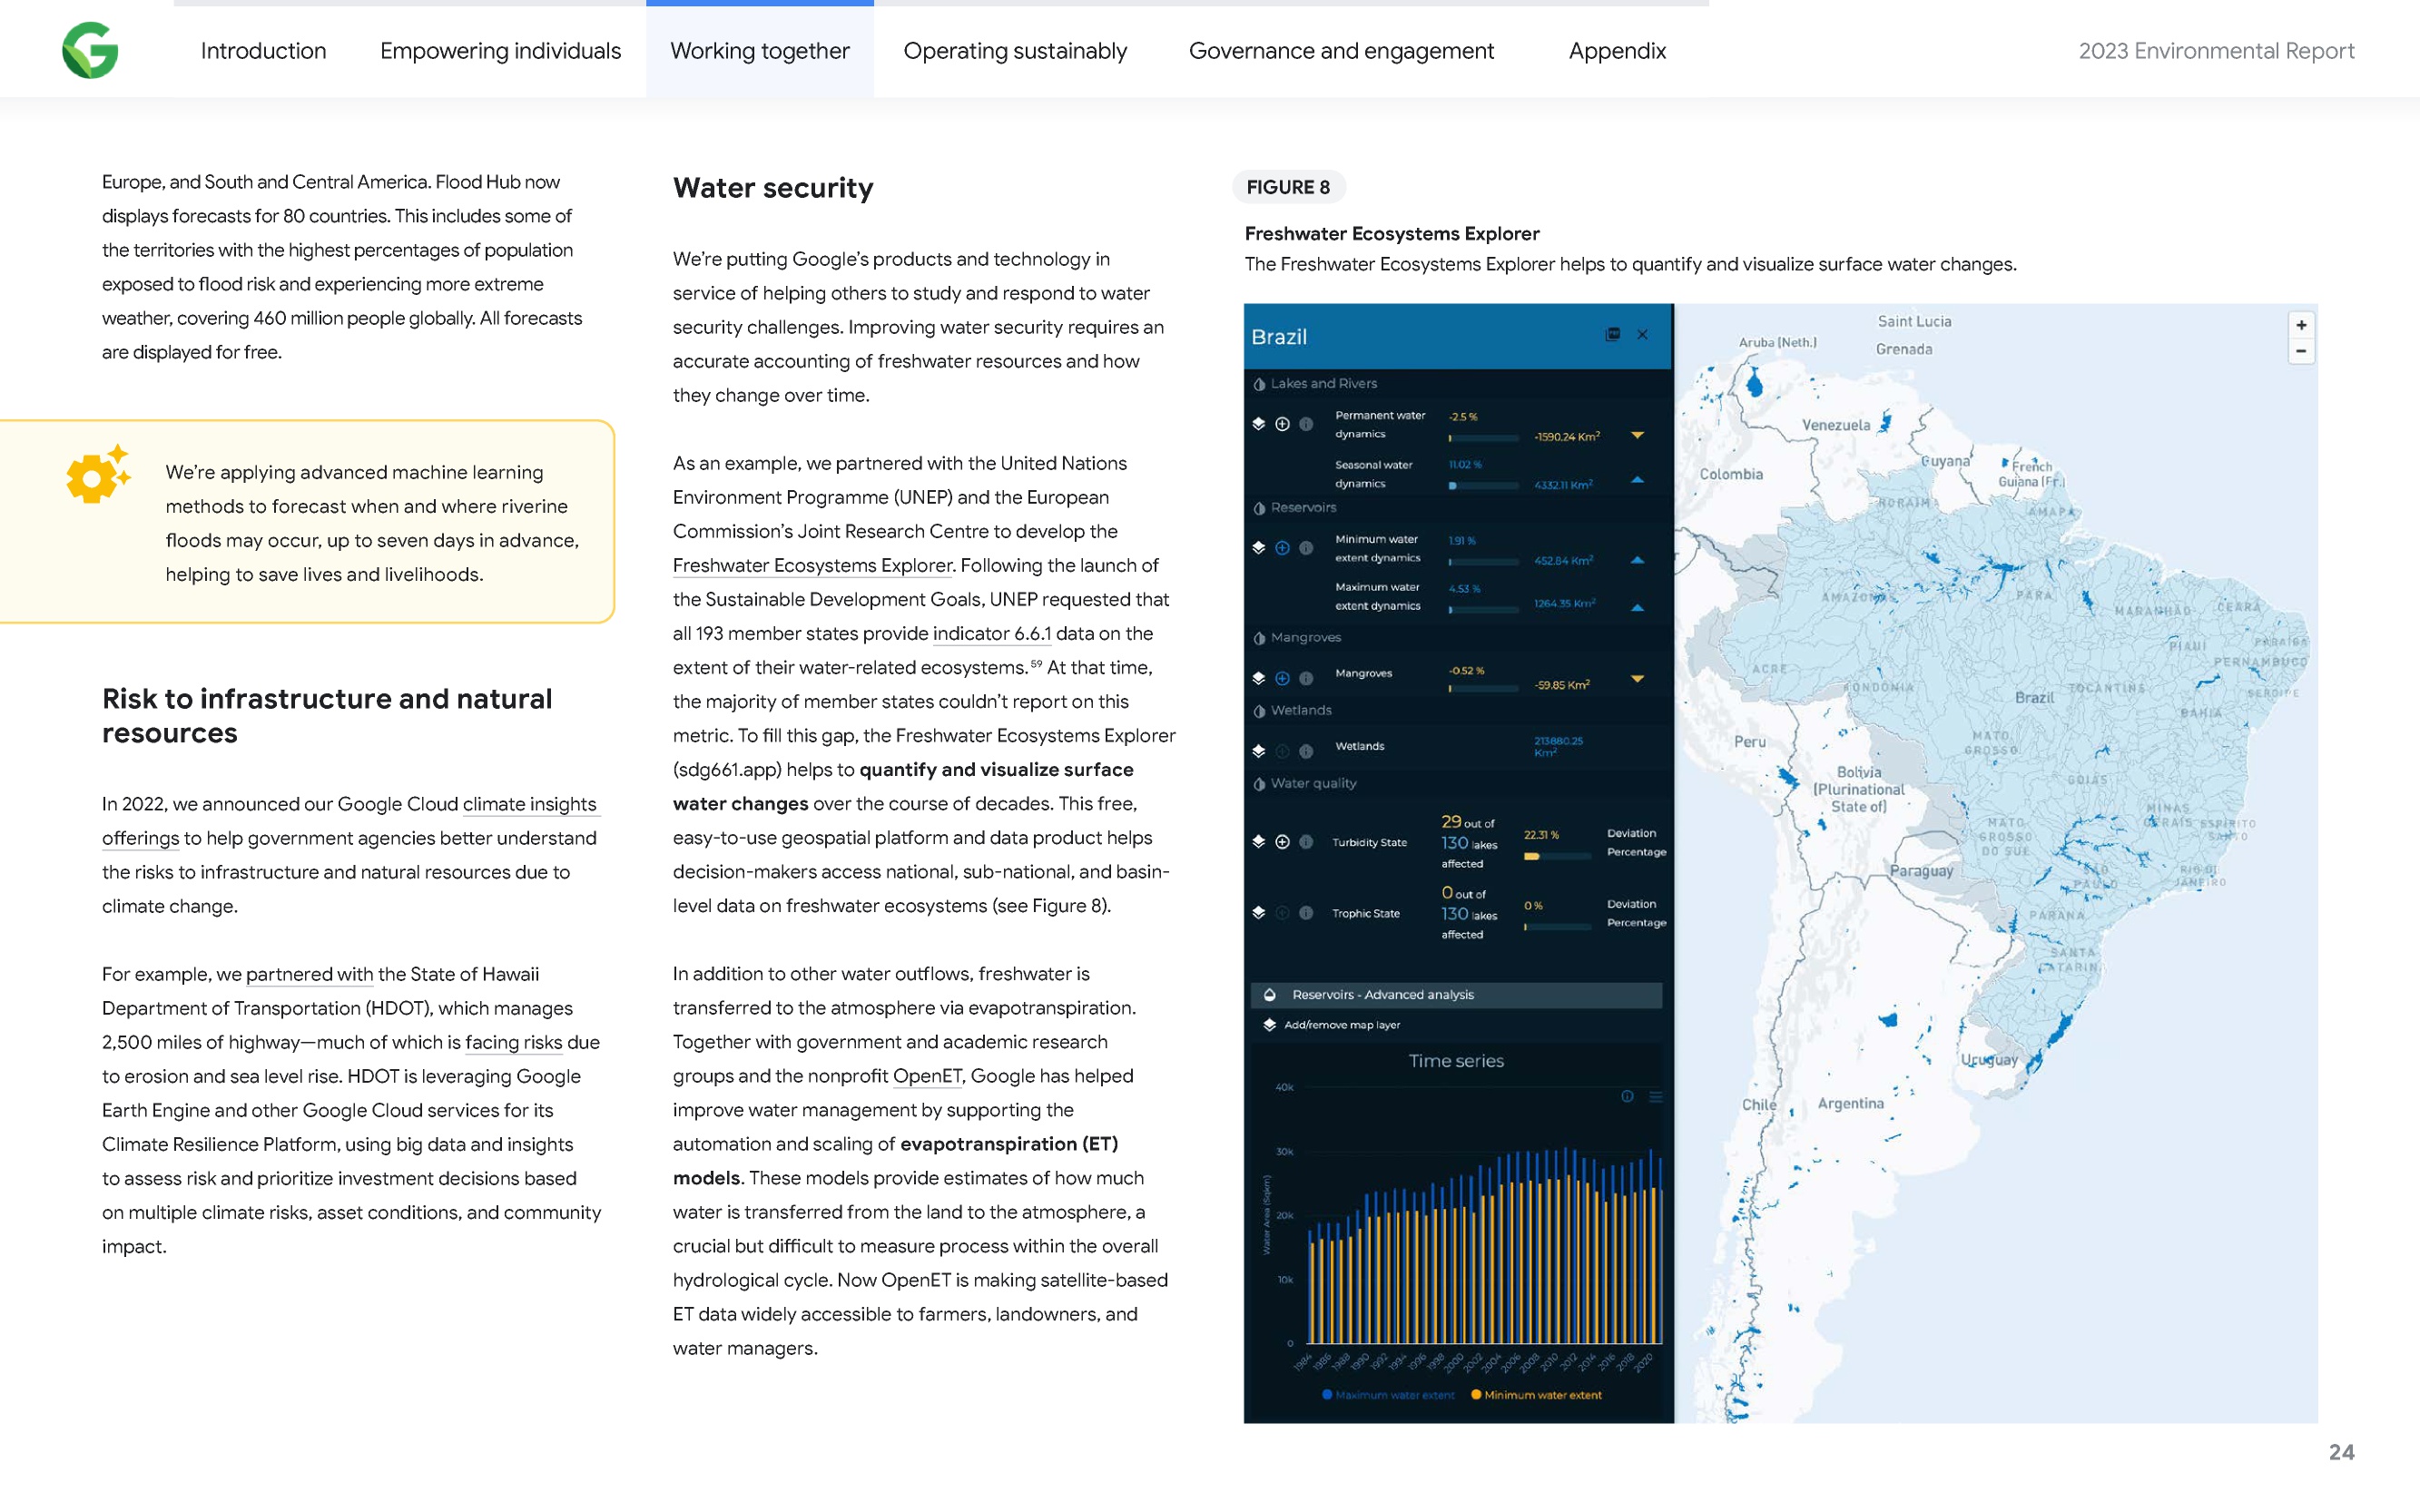
Task: Click the yellow gear sparkle icon
Action: tap(98, 474)
